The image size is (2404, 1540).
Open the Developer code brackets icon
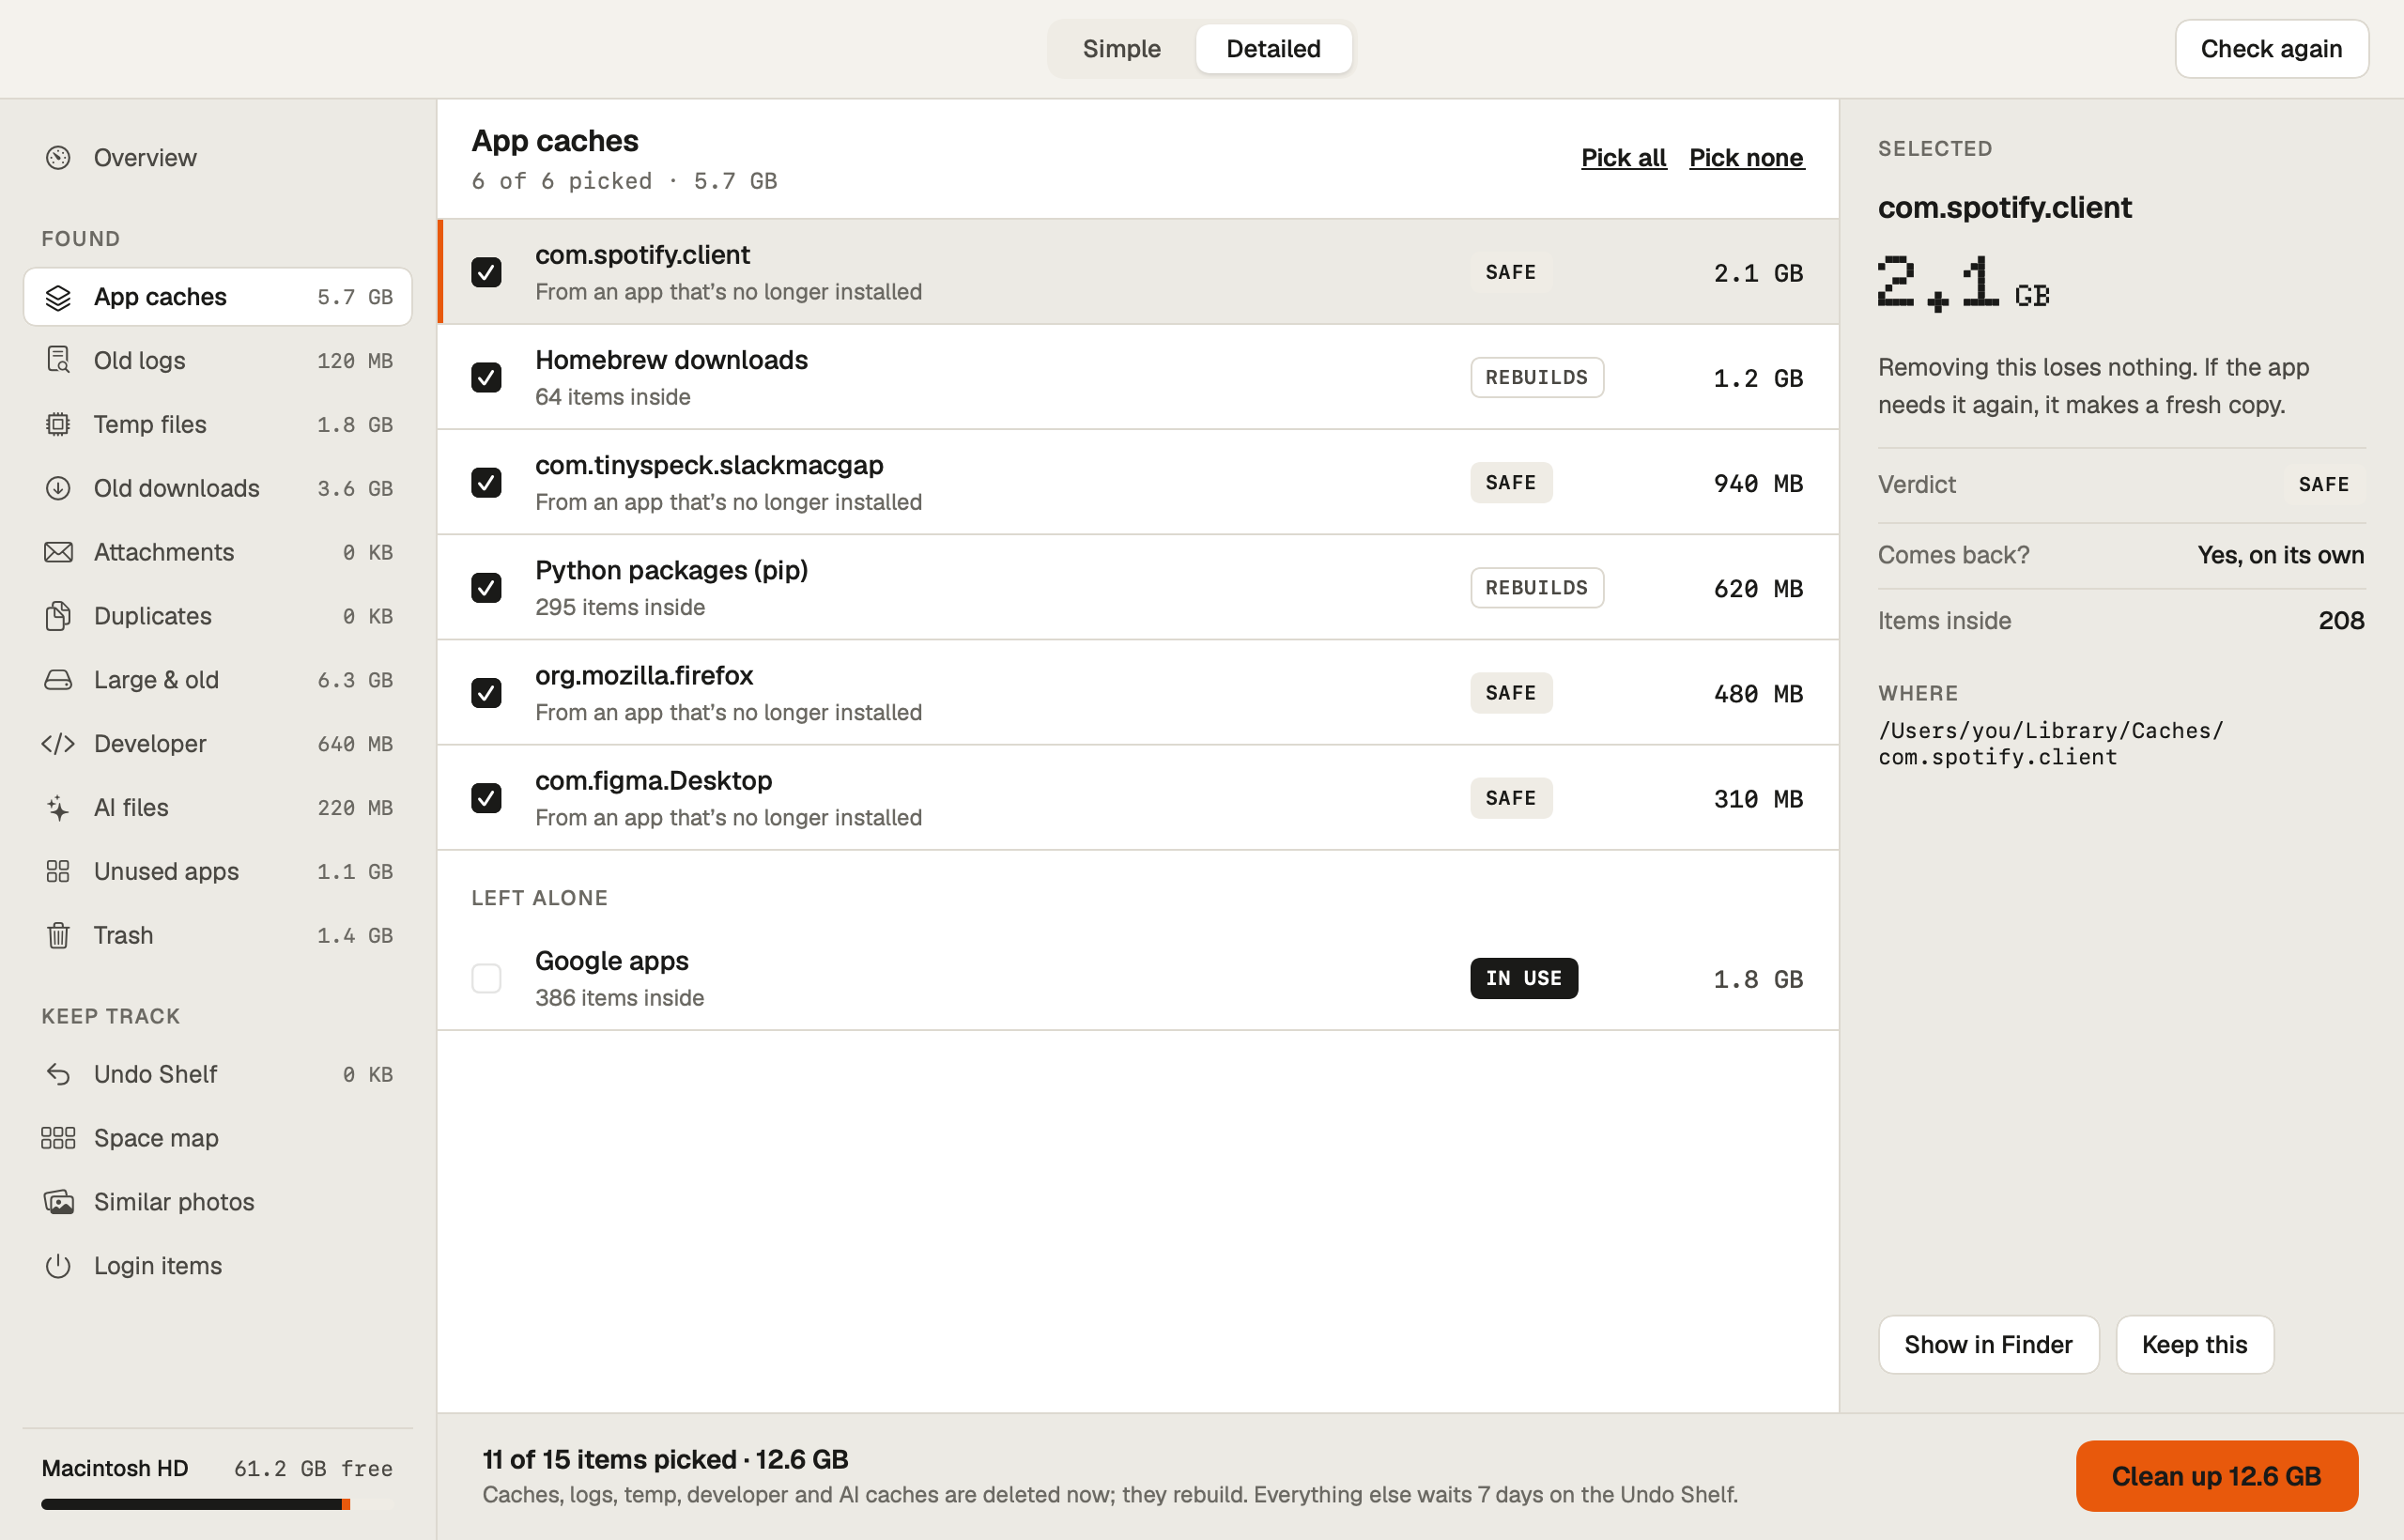(x=58, y=744)
